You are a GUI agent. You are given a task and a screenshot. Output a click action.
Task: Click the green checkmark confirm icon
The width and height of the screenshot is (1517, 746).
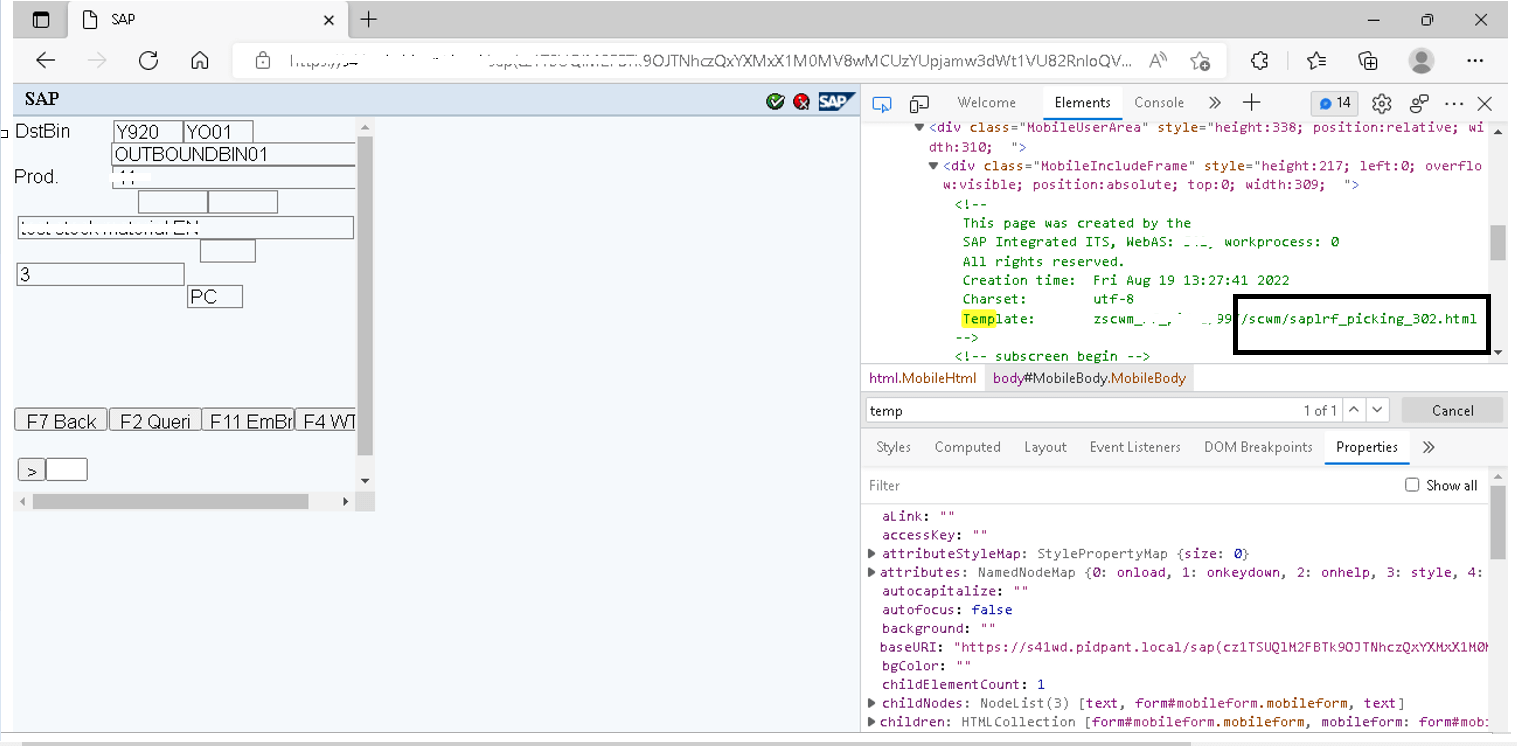coord(775,101)
